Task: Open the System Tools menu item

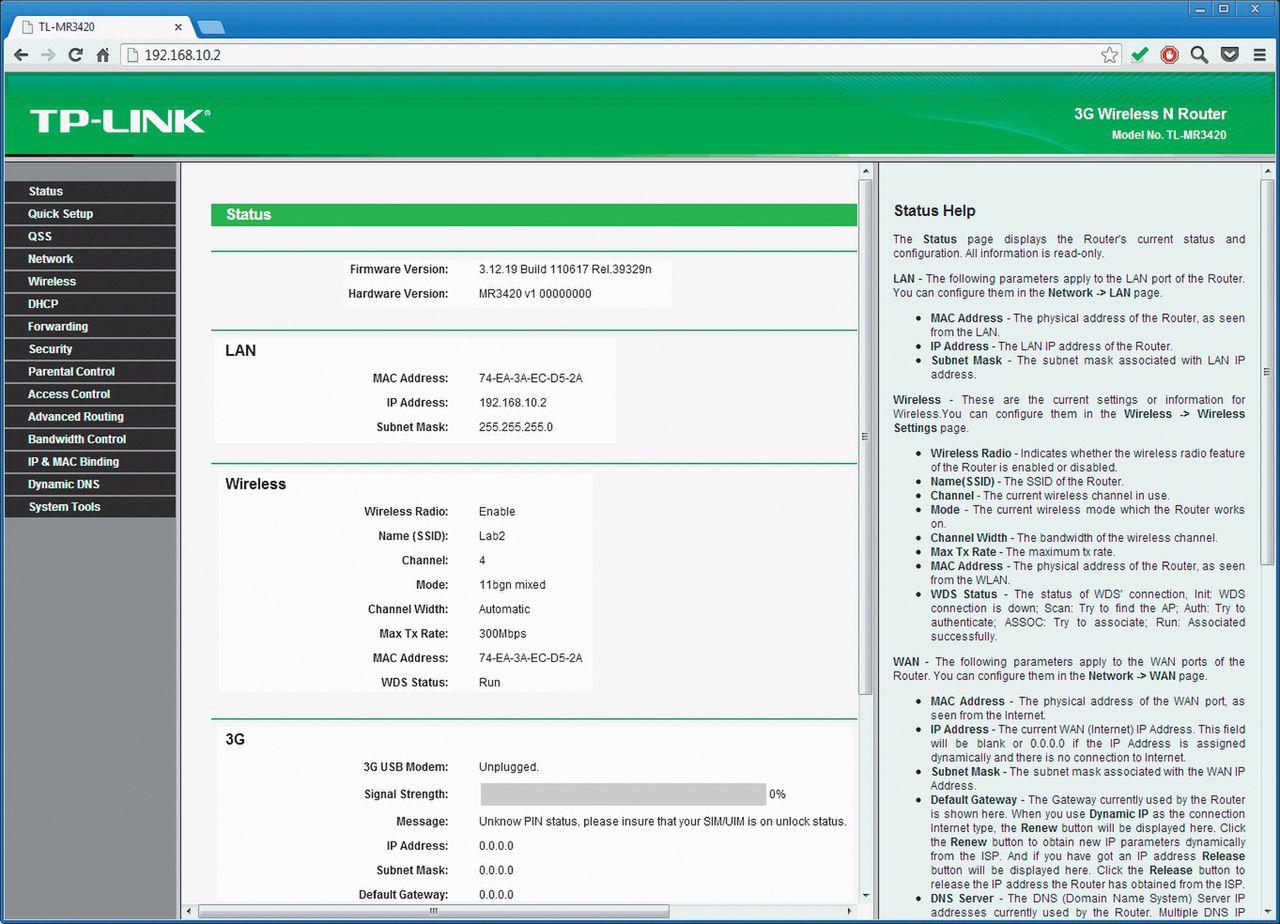Action: (90, 506)
